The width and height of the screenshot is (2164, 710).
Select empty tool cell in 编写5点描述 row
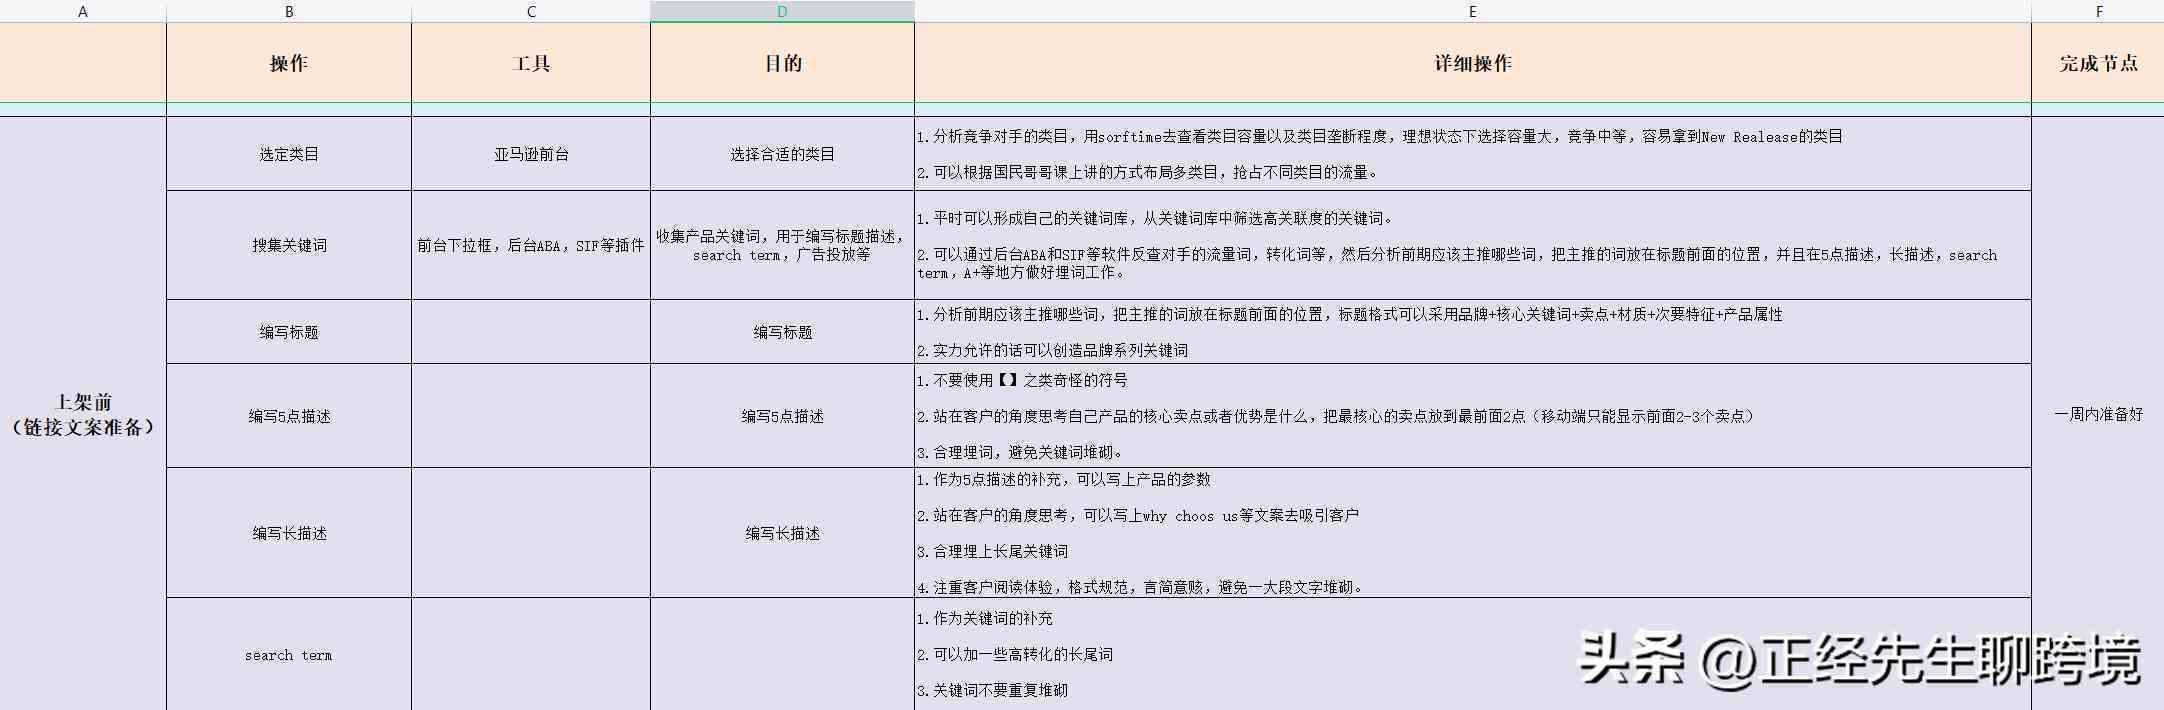(x=531, y=416)
